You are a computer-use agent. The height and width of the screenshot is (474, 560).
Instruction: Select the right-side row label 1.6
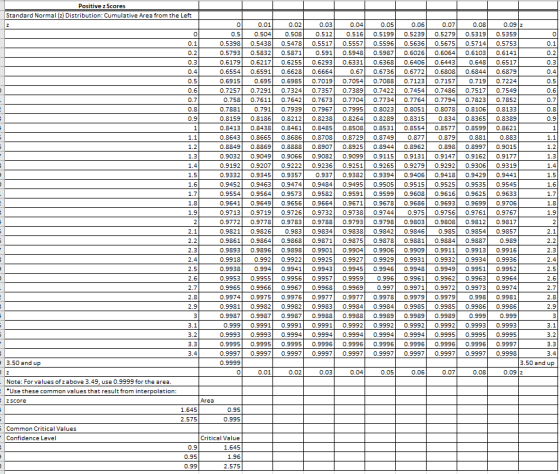pyautogui.click(x=537, y=184)
